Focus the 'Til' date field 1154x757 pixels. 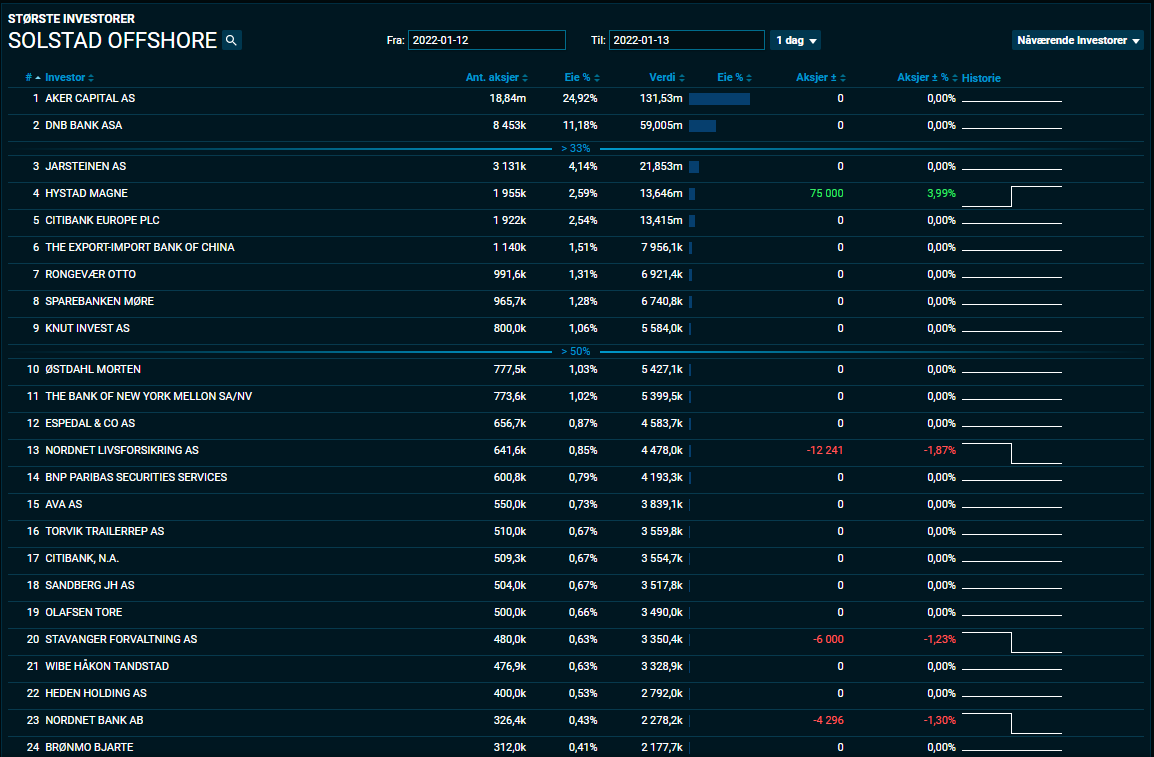pos(687,40)
